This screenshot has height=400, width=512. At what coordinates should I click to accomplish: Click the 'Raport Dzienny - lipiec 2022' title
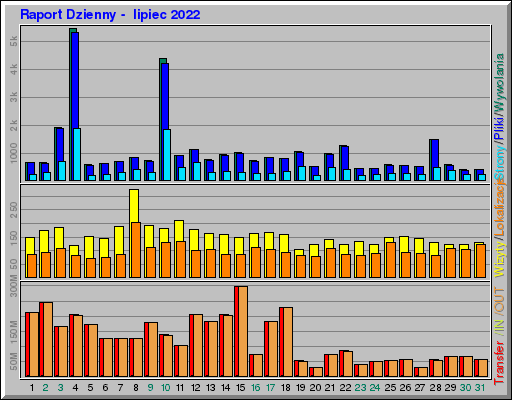[110, 15]
